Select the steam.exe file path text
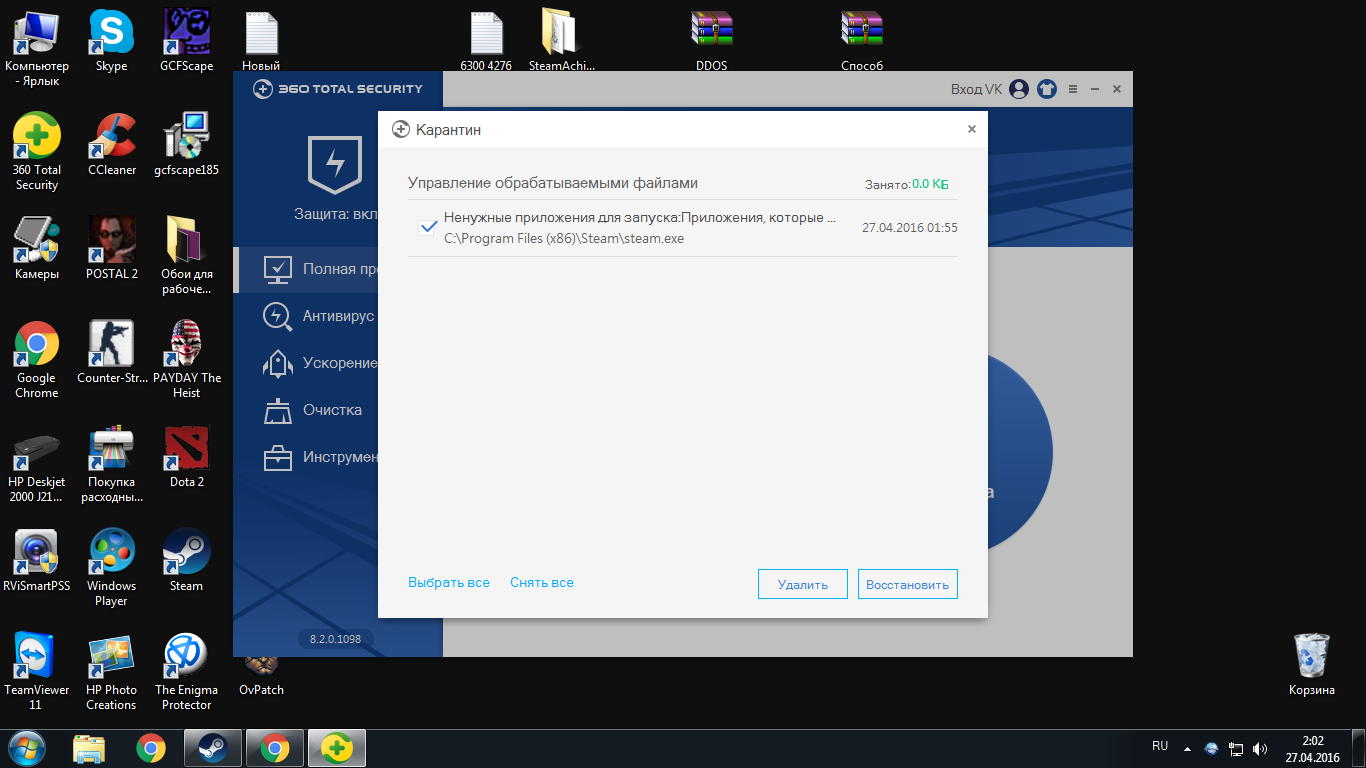 click(x=564, y=238)
